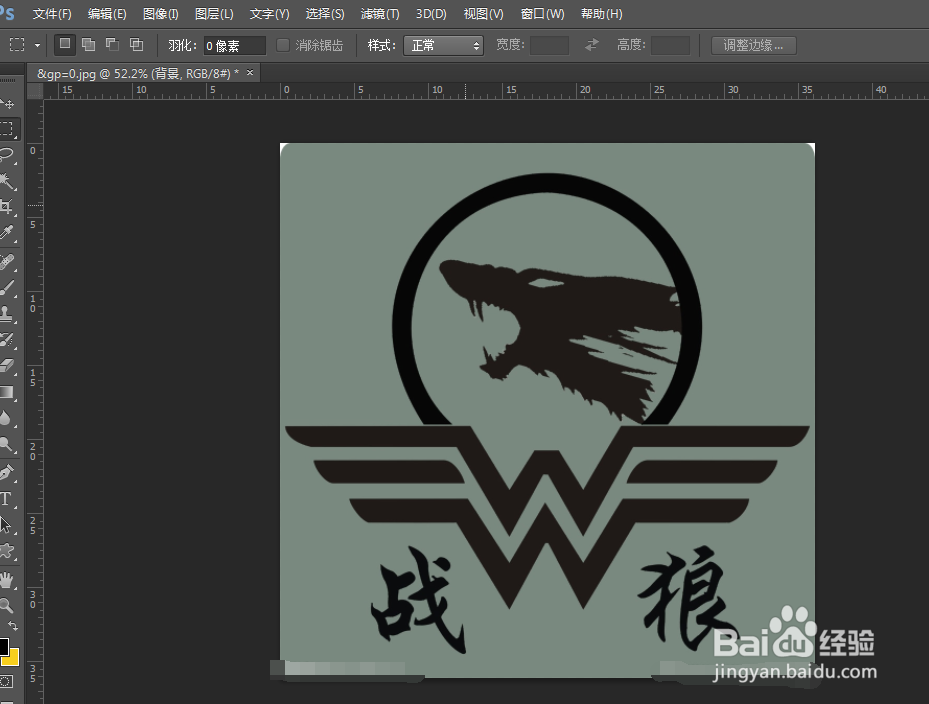Screen dimensions: 929x704
Task: Select the History Brush tool
Action: (x=8, y=340)
